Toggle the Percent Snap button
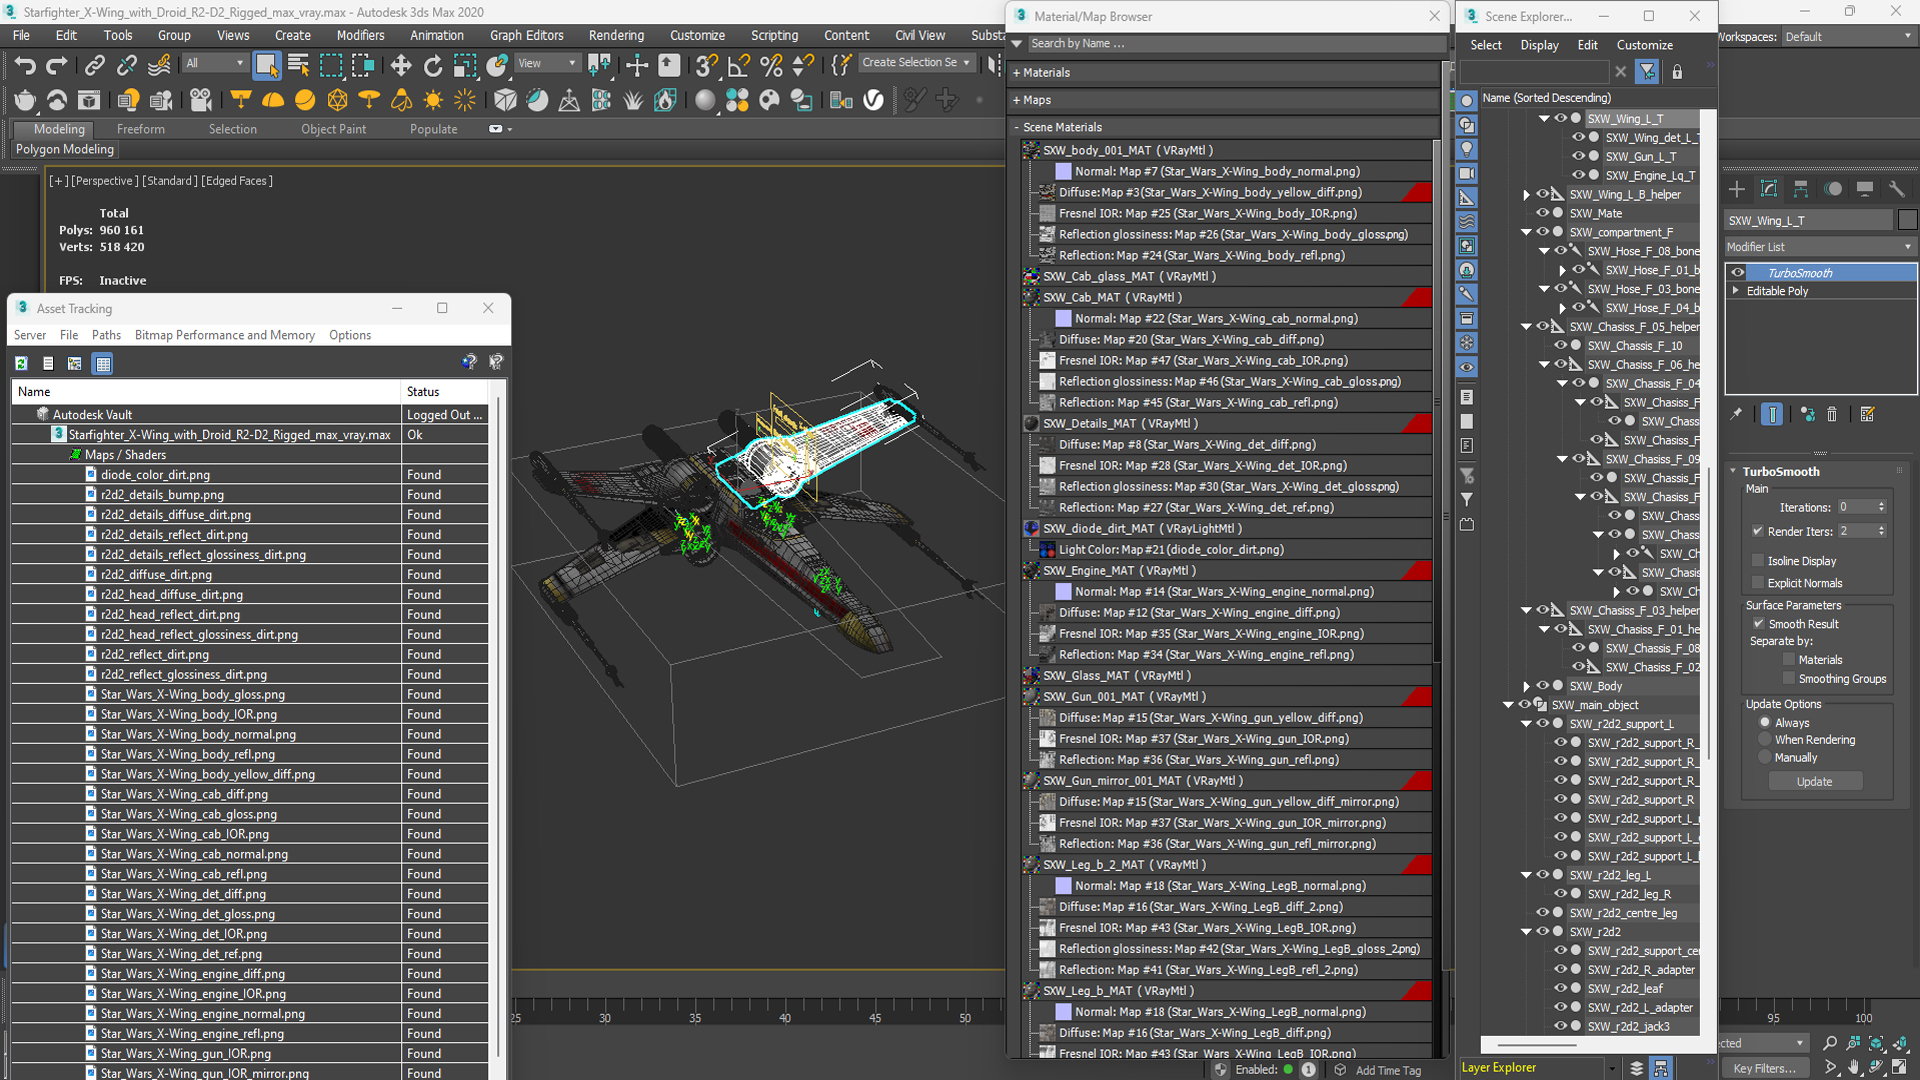This screenshot has width=1920, height=1080. click(x=771, y=66)
